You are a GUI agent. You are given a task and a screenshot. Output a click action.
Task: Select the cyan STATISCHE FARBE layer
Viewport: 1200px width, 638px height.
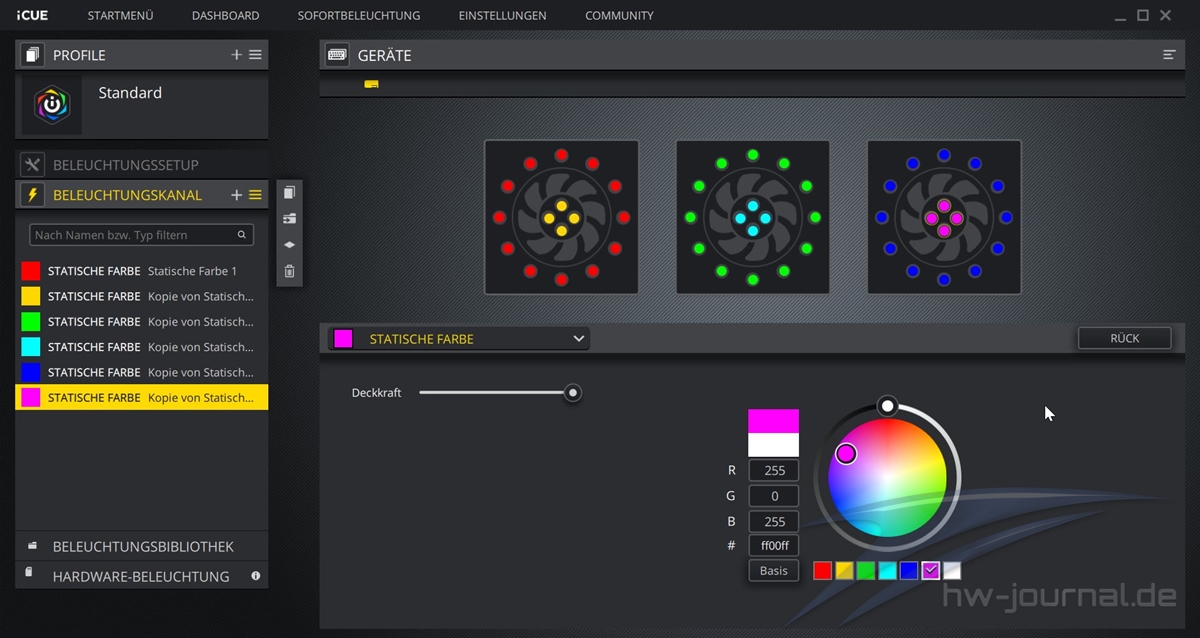(x=142, y=347)
